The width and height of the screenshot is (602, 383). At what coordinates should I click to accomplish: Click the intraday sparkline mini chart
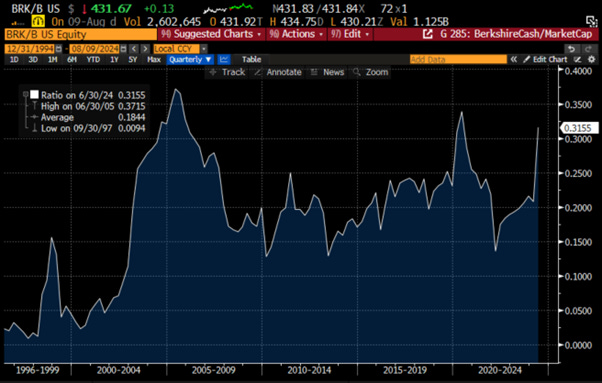[x=228, y=8]
